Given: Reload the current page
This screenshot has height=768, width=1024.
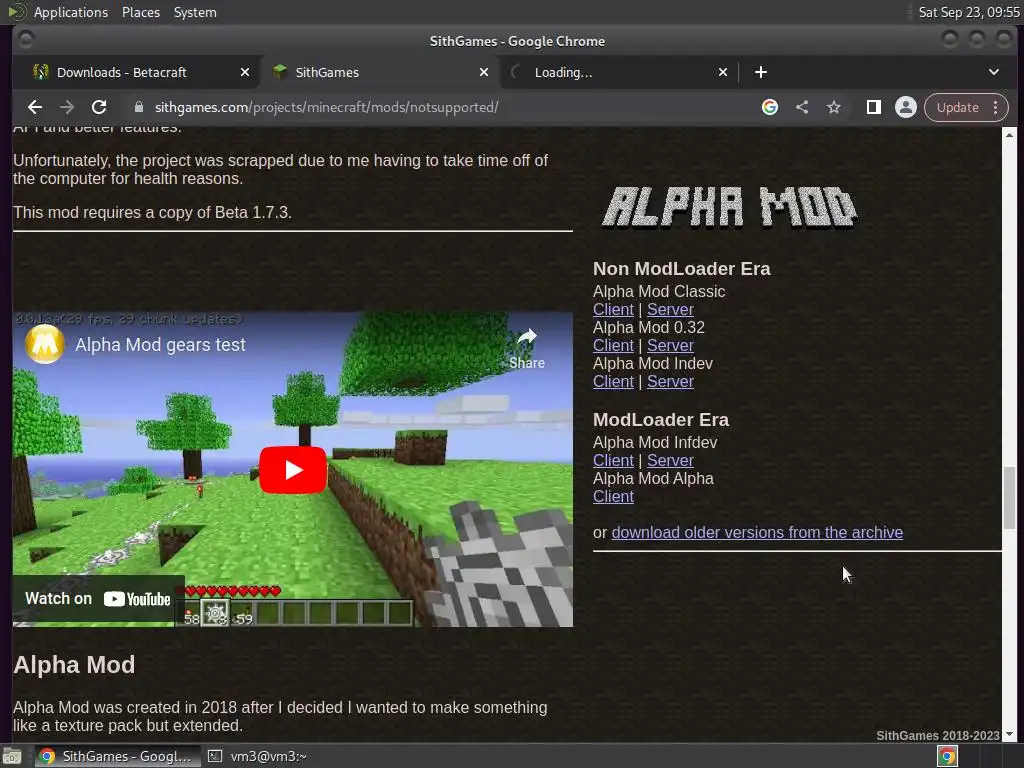Looking at the screenshot, I should point(99,107).
